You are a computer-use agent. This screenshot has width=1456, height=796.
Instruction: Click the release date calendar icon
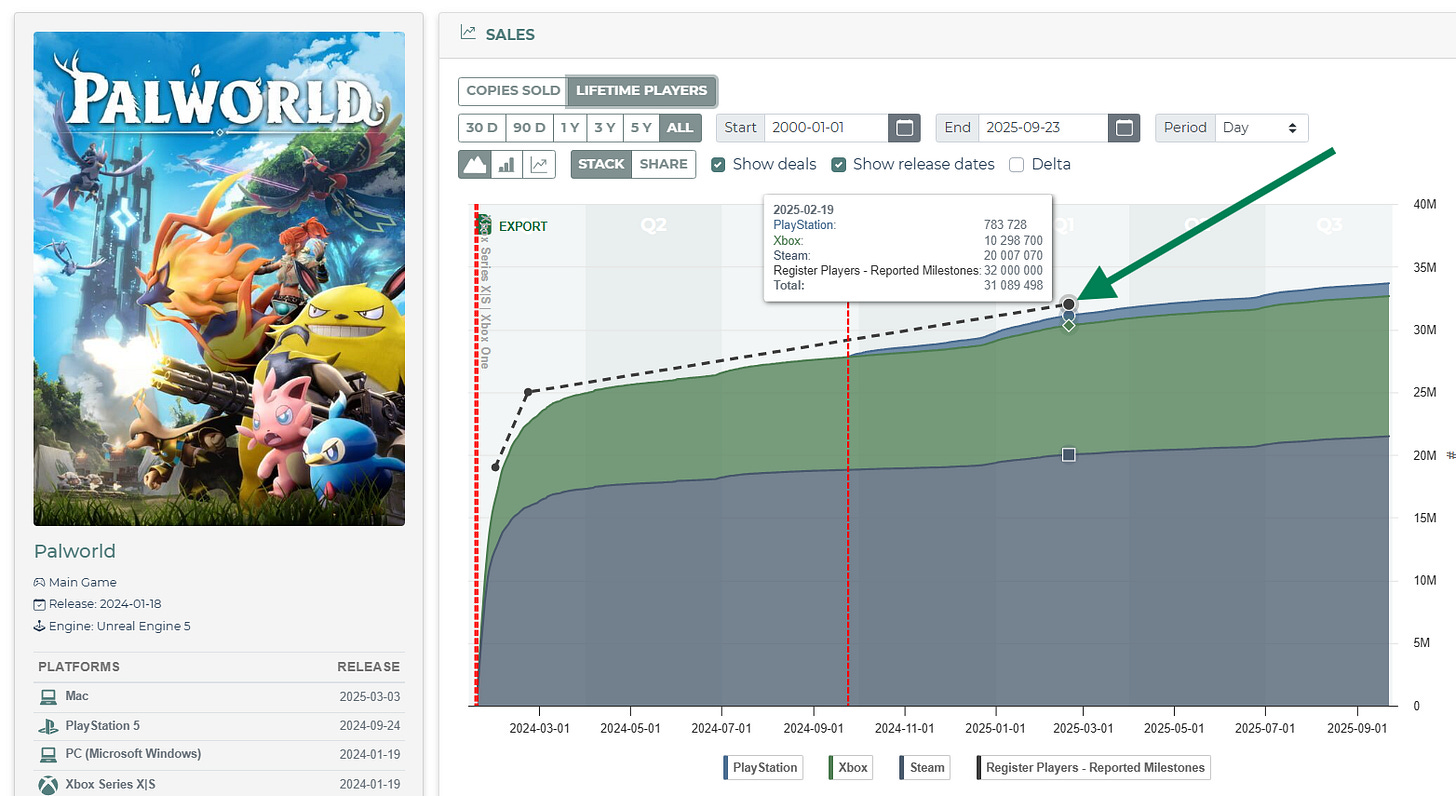point(39,604)
